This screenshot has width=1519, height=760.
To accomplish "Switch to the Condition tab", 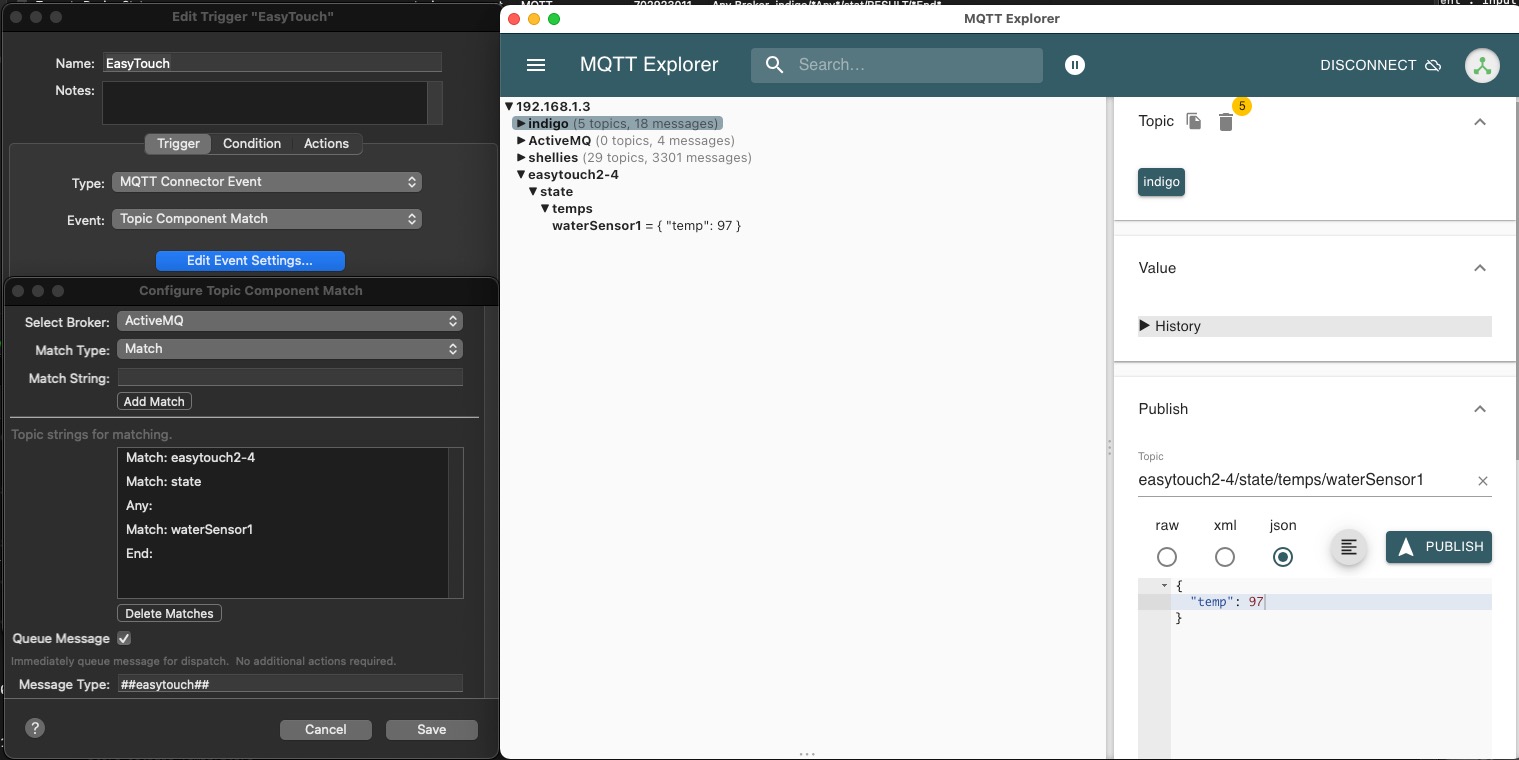I will (252, 144).
